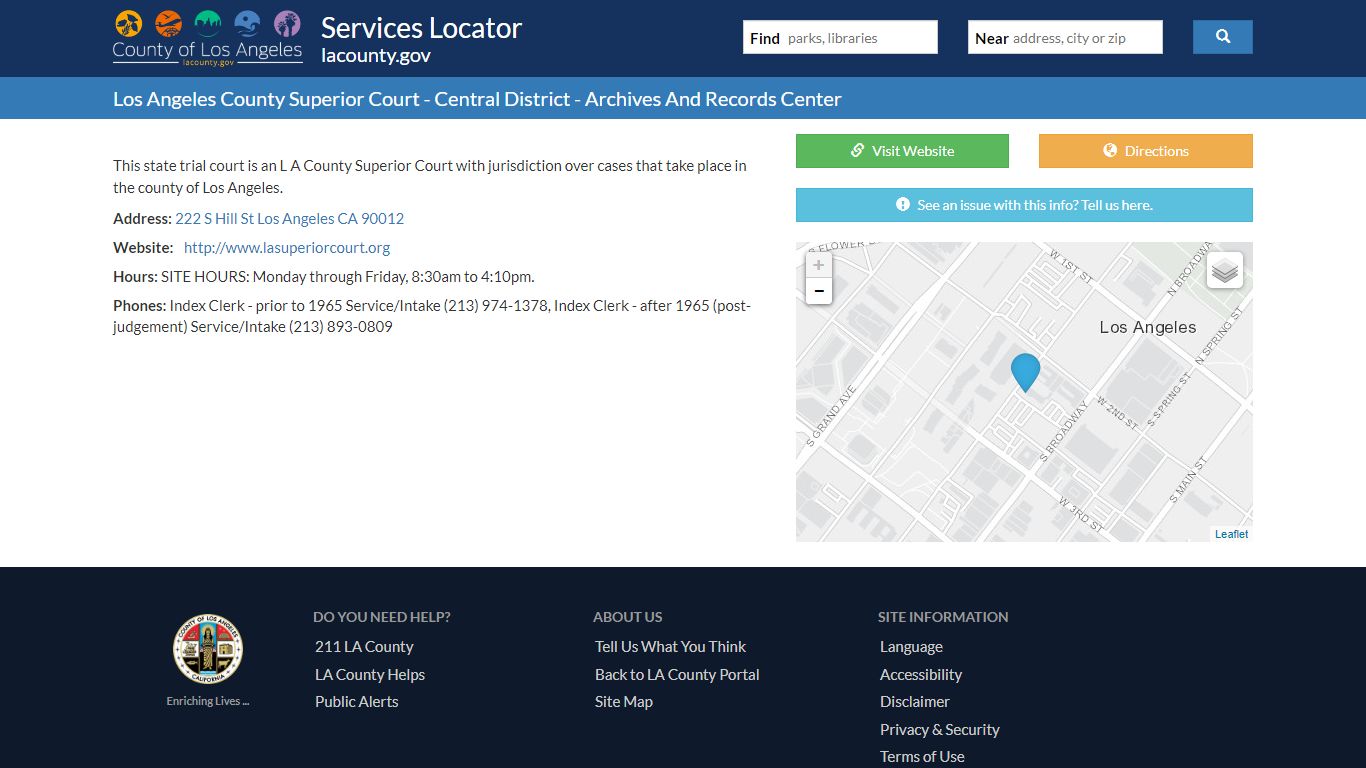Open the Terms of Use link
This screenshot has width=1366, height=768.
point(922,757)
